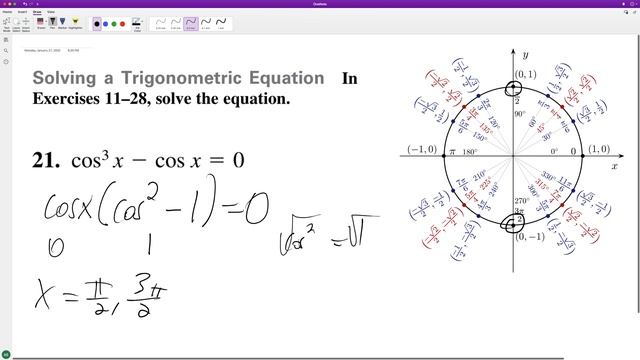Select the Text Mode tool
640x360 pixels.
(7, 24)
